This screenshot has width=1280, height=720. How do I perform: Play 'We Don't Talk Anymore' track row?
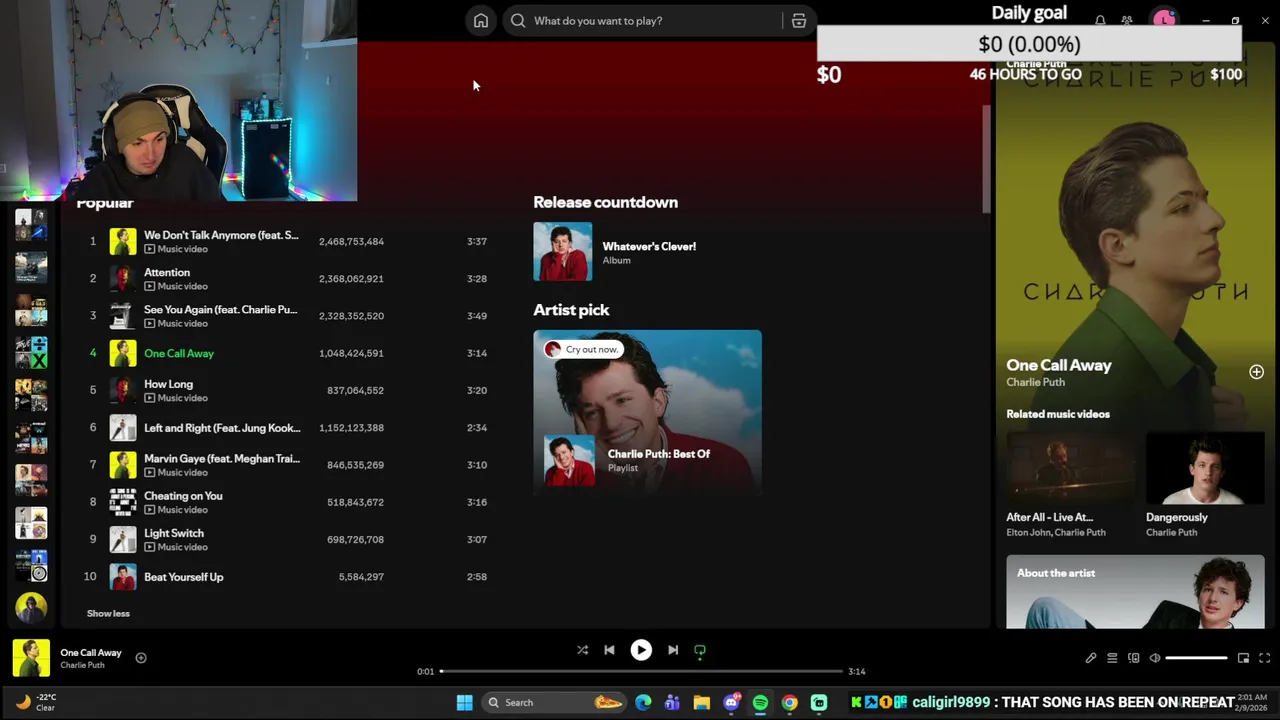click(285, 241)
